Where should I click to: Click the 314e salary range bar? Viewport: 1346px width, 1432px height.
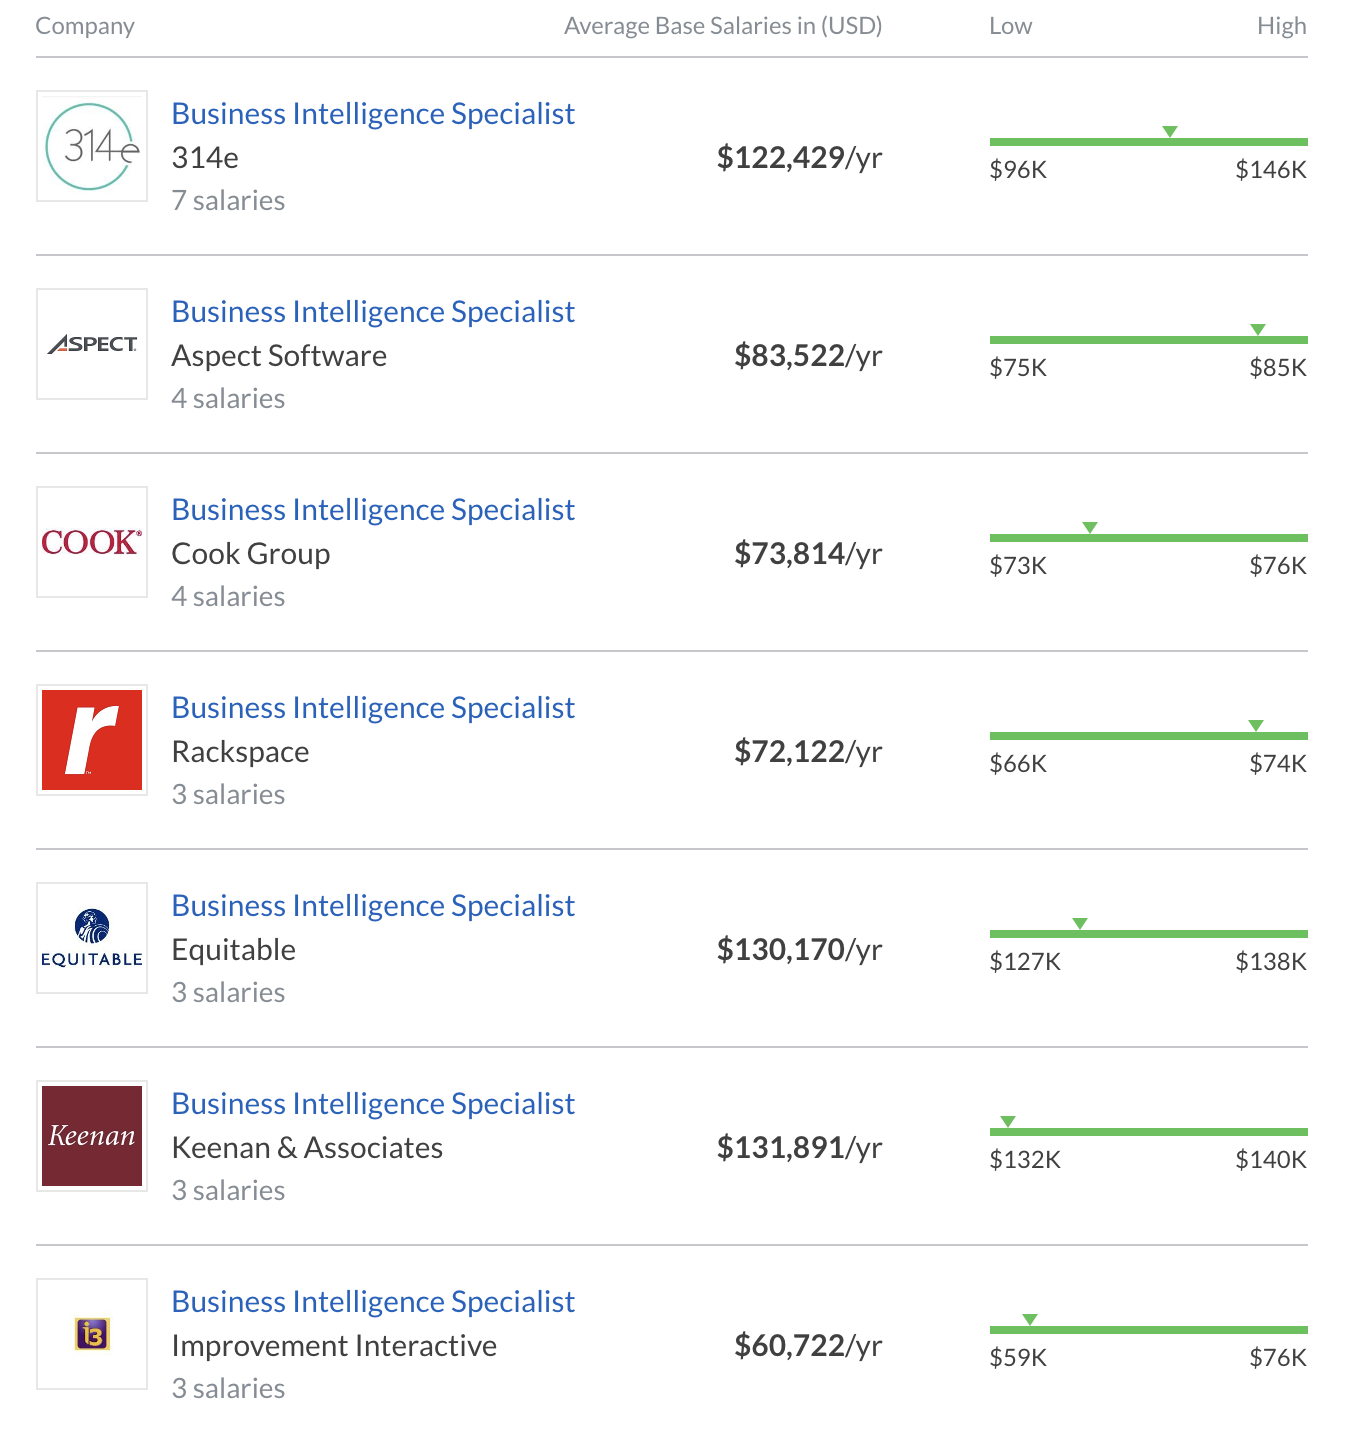pos(1148,142)
